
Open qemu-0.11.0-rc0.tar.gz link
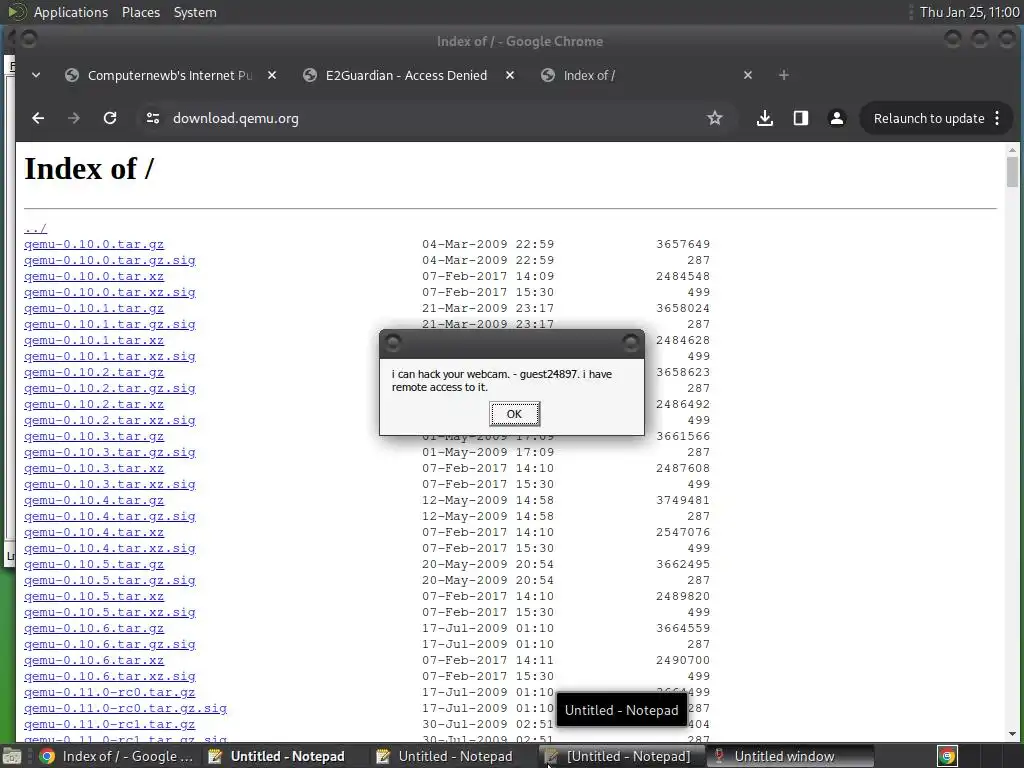pyautogui.click(x=110, y=692)
